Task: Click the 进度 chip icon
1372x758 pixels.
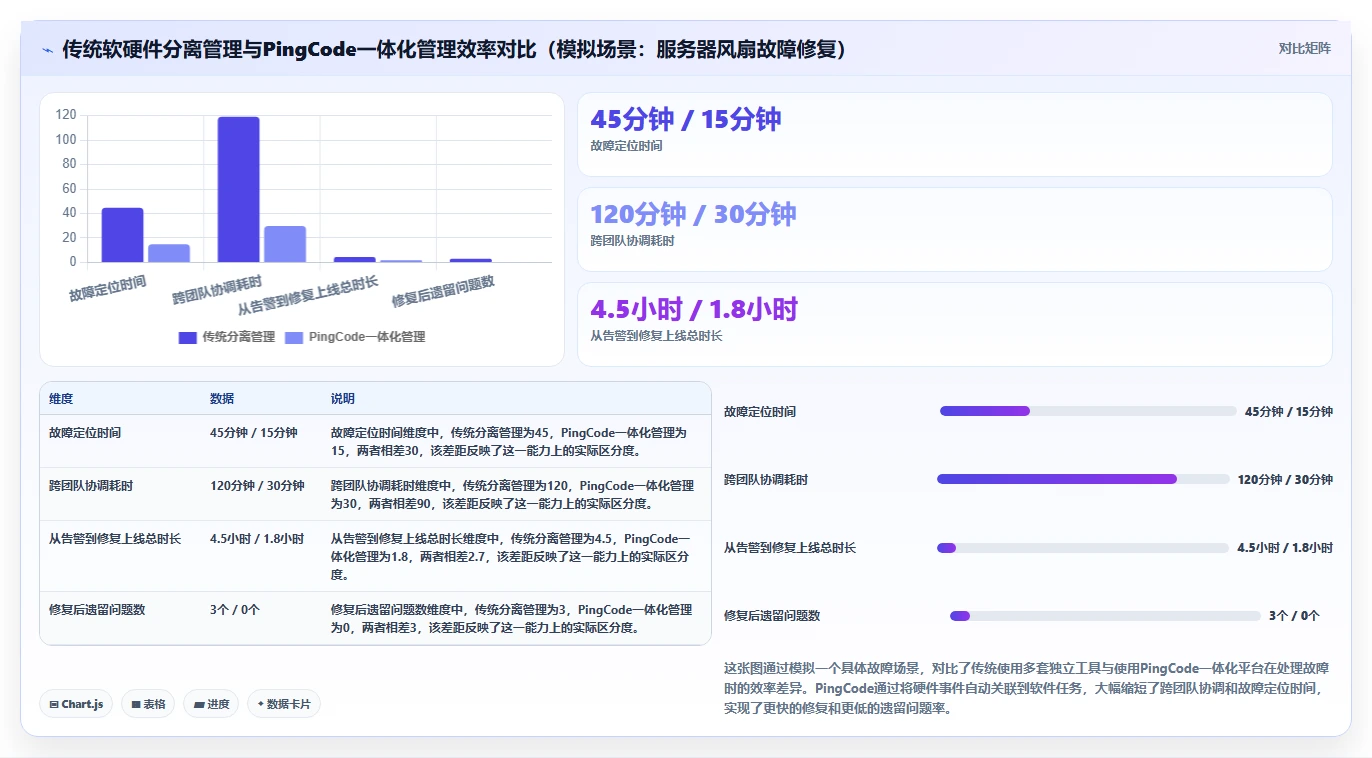Action: 199,704
